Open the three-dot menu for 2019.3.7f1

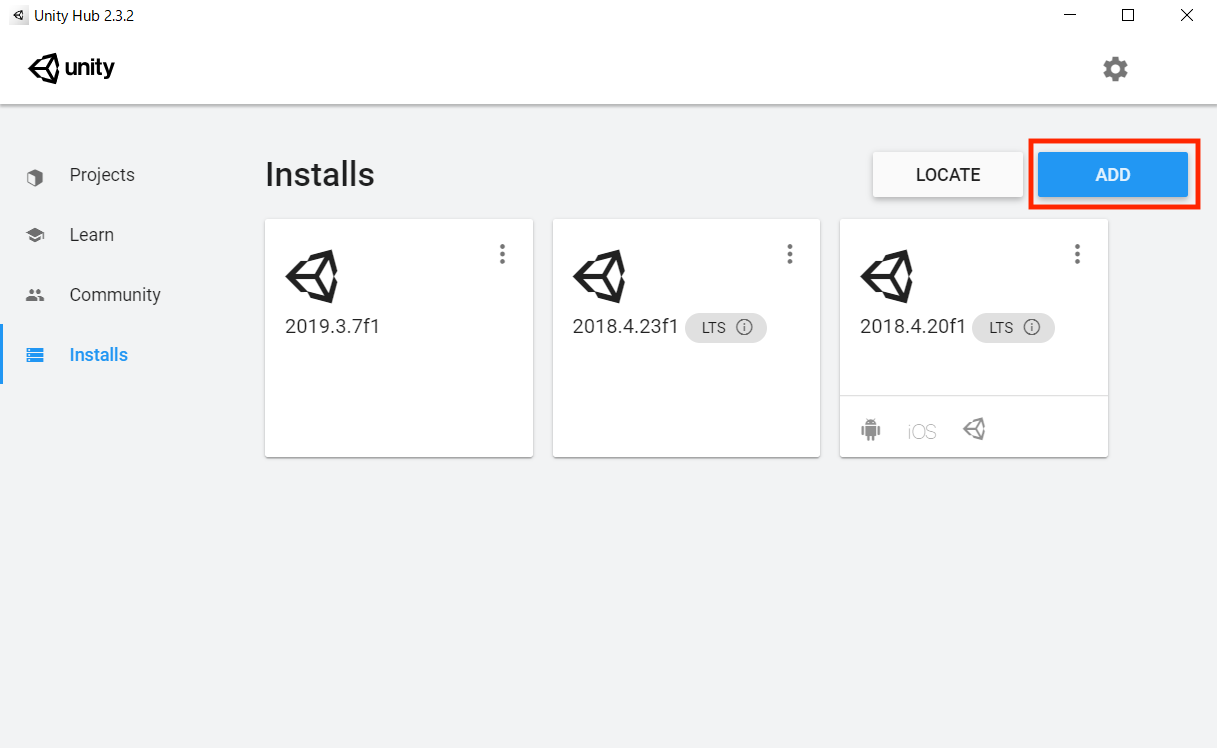(x=502, y=254)
